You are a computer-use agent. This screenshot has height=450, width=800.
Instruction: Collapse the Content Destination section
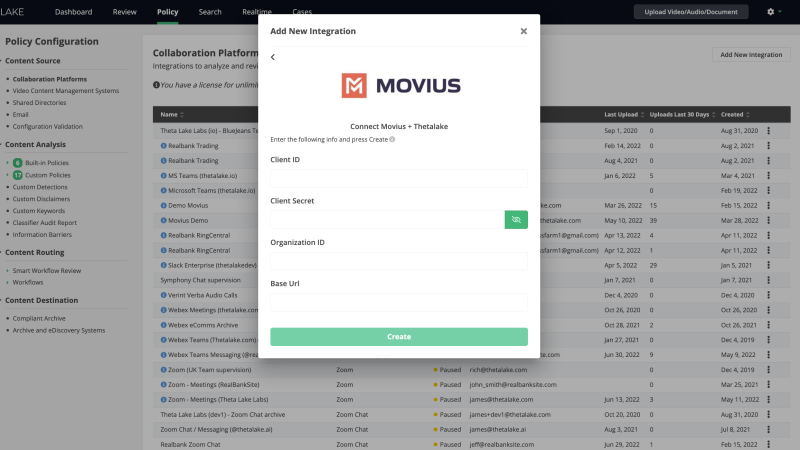41,300
